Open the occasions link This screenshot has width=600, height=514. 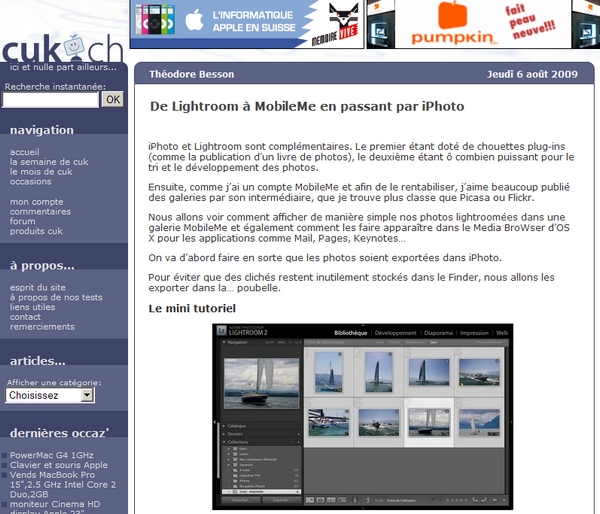tap(31, 181)
